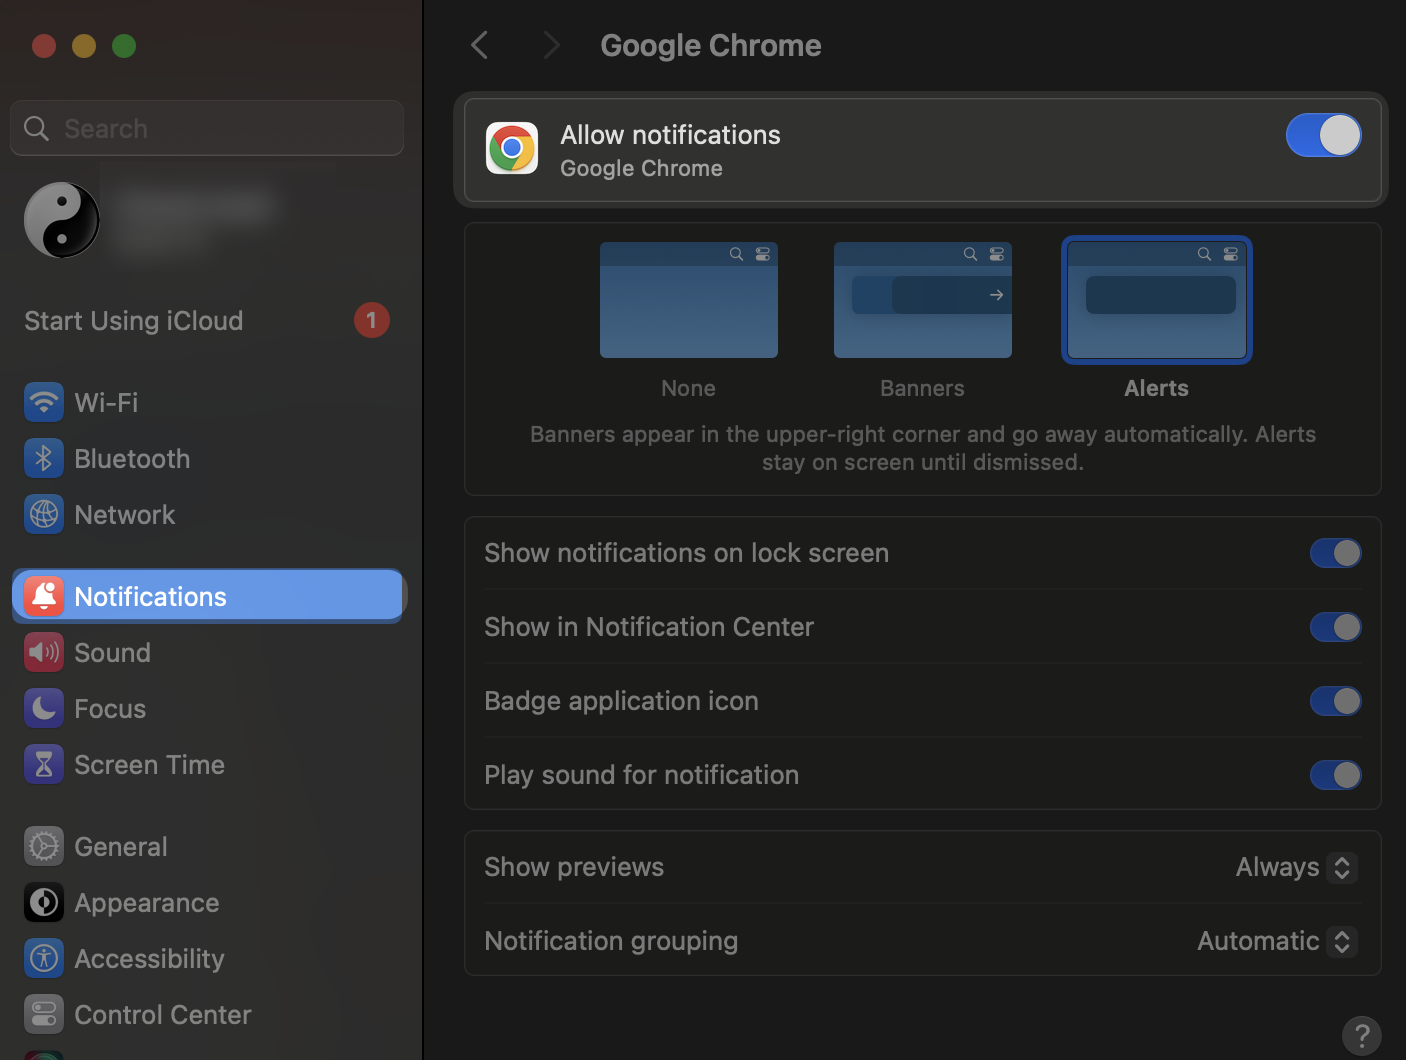The width and height of the screenshot is (1406, 1060).
Task: Open Screen Time settings pane
Action: click(x=208, y=765)
